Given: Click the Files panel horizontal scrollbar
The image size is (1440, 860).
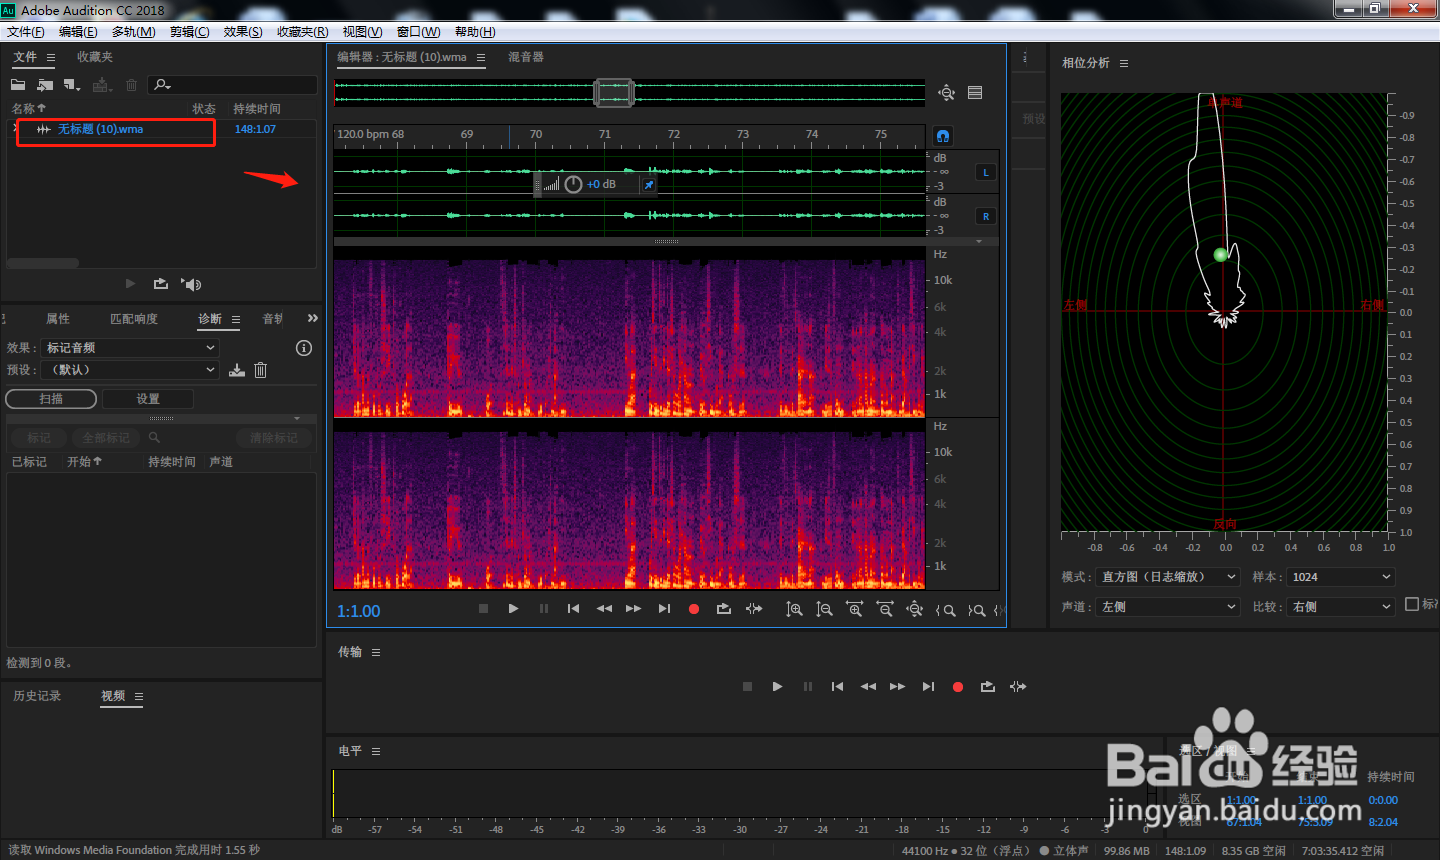Looking at the screenshot, I should click(x=43, y=264).
